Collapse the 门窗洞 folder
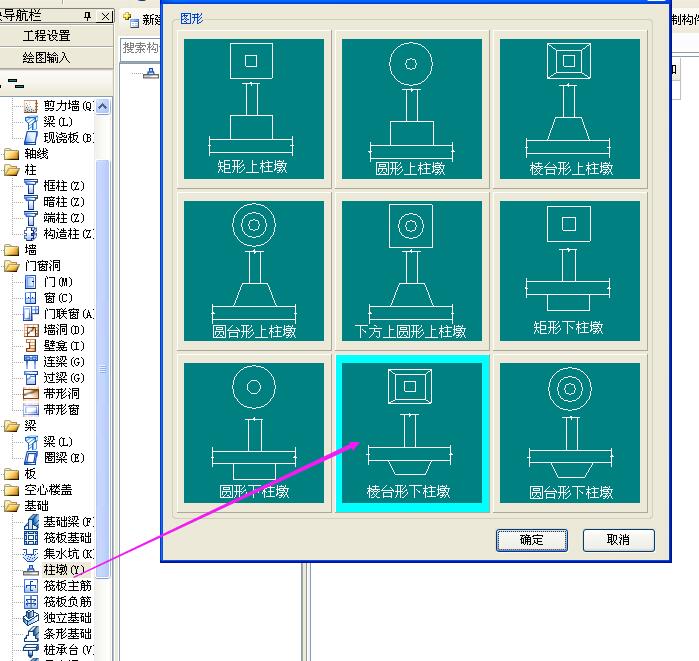This screenshot has height=661, width=699. pos(11,266)
